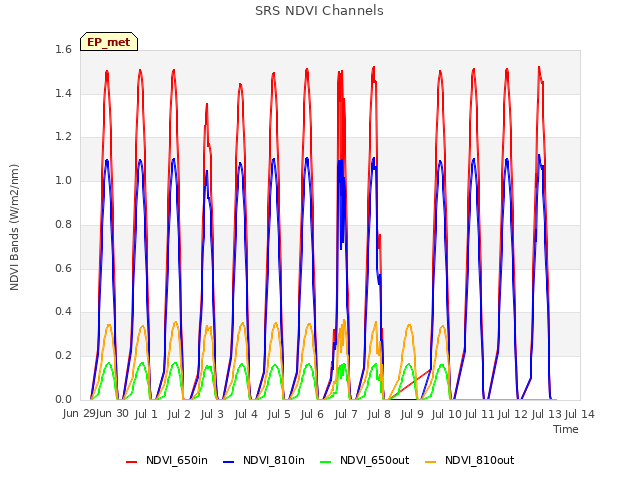The height and width of the screenshot is (480, 640).
Task: Click the SRS NDVI Channels chart title
Action: pos(319,11)
